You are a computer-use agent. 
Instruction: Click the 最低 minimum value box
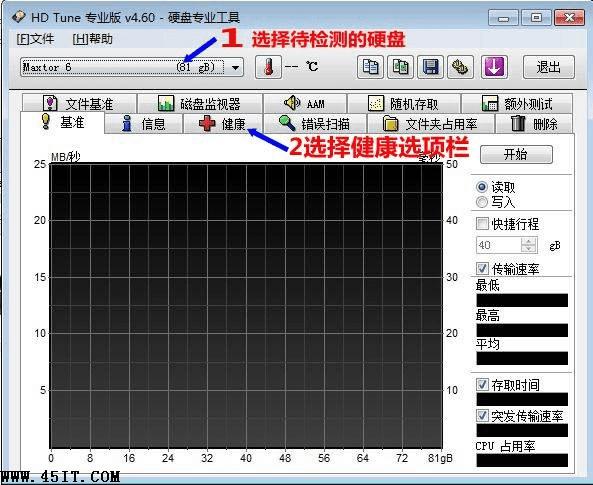pyautogui.click(x=522, y=300)
